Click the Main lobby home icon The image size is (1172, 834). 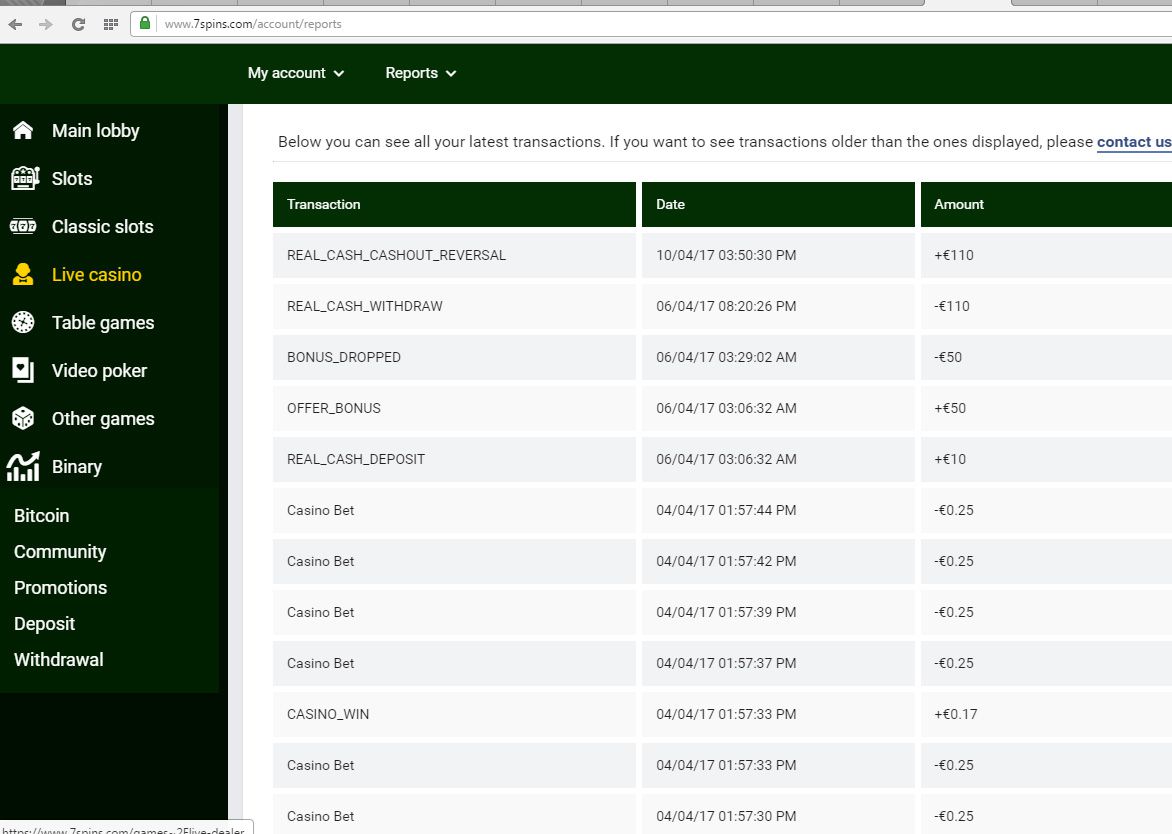pyautogui.click(x=23, y=131)
